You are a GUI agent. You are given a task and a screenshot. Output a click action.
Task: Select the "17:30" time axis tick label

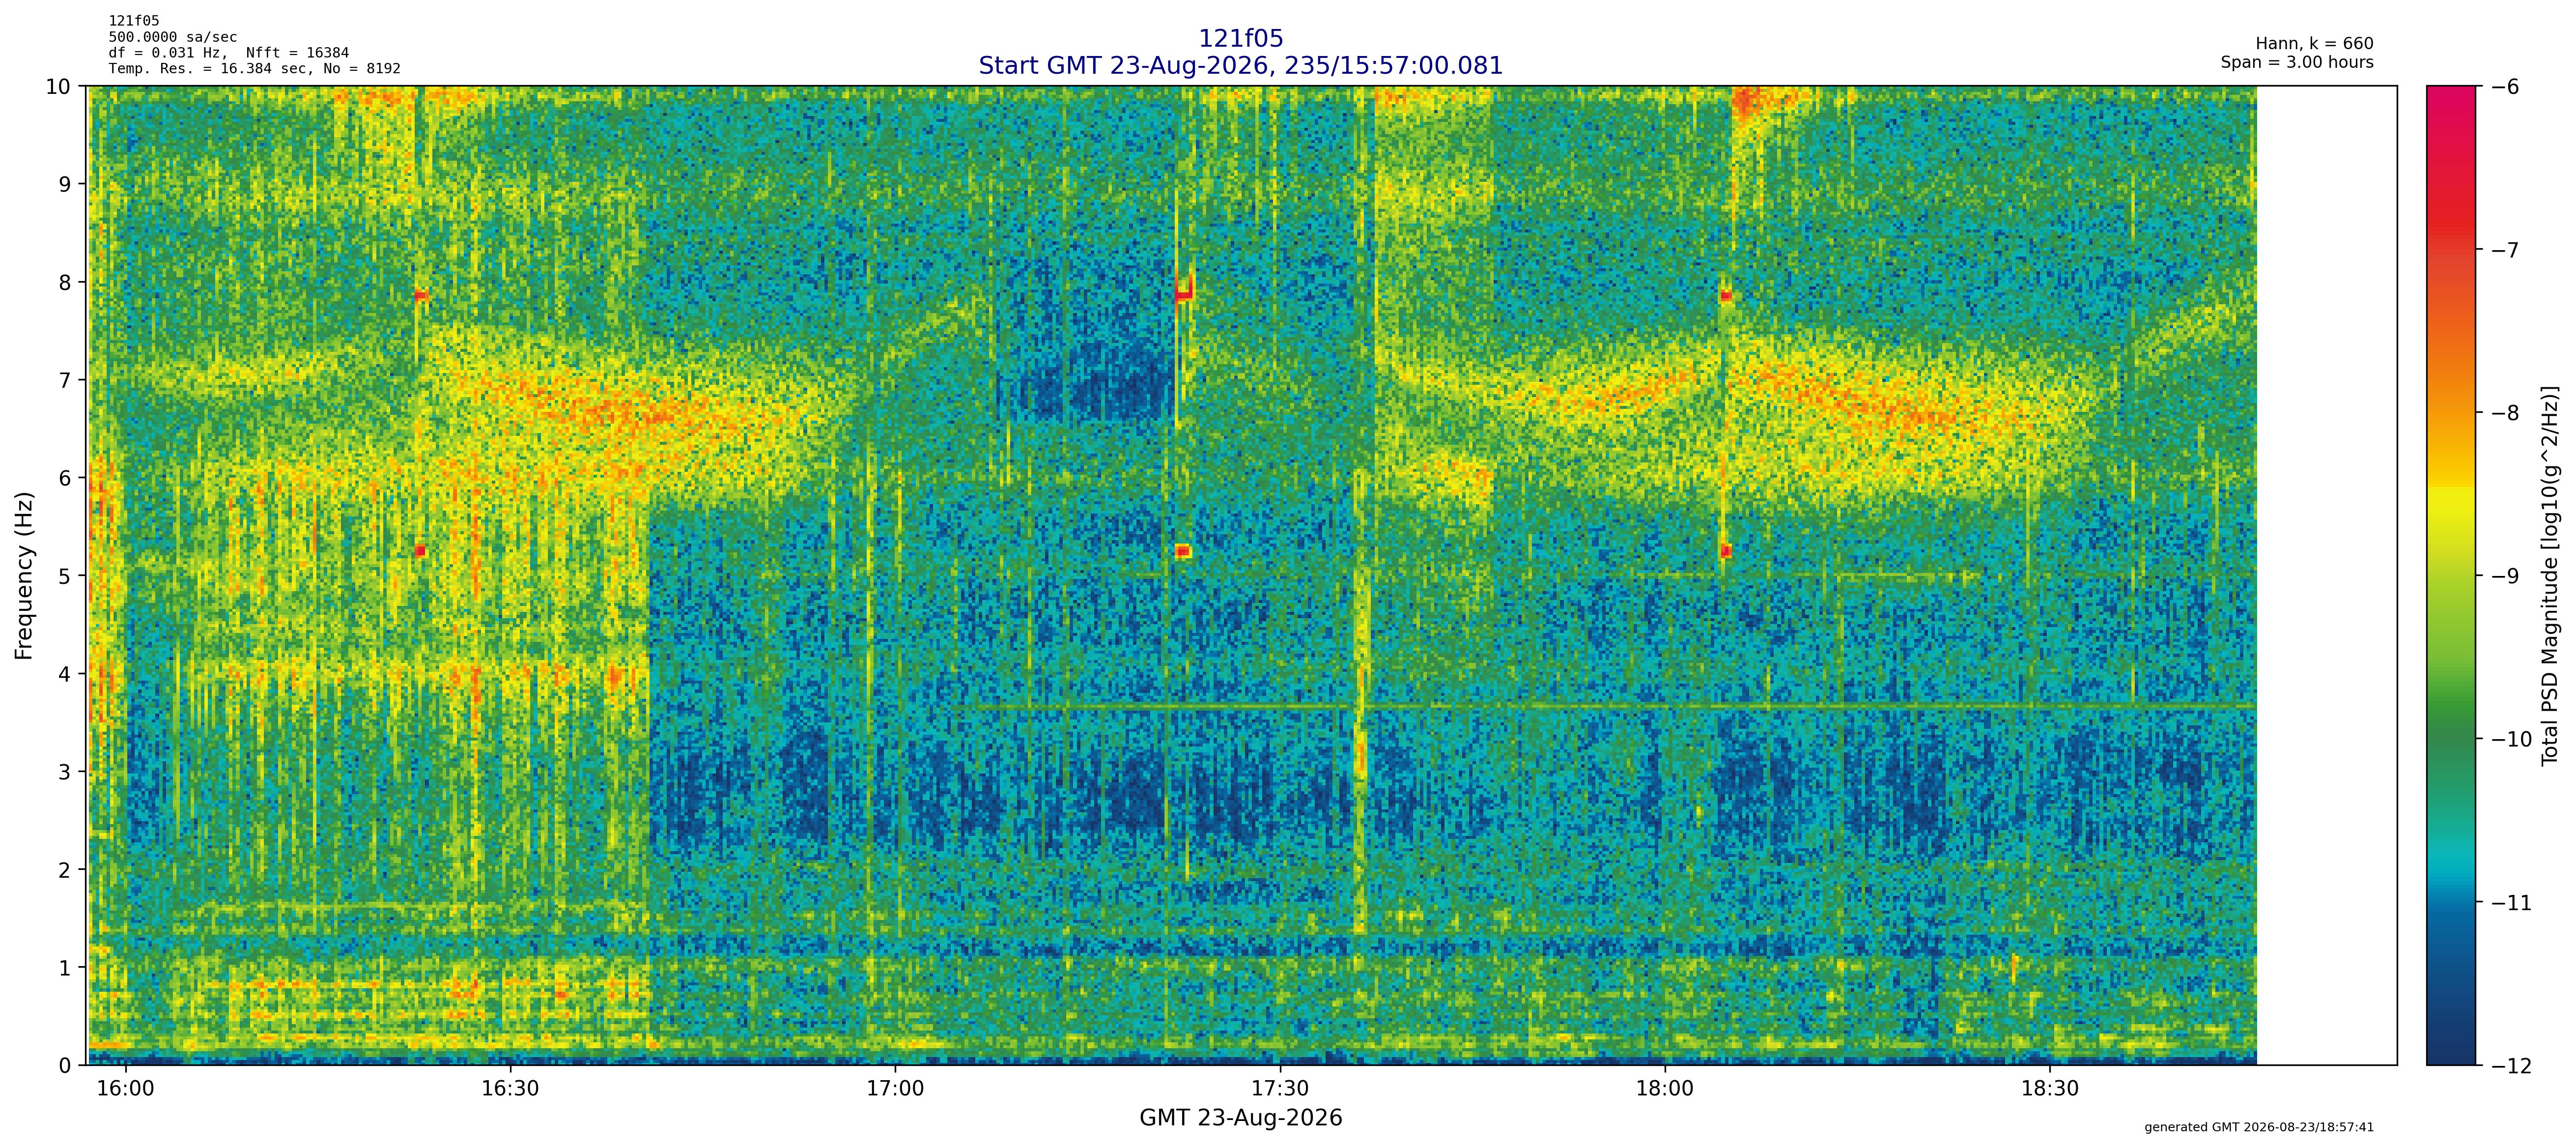(x=1280, y=1088)
